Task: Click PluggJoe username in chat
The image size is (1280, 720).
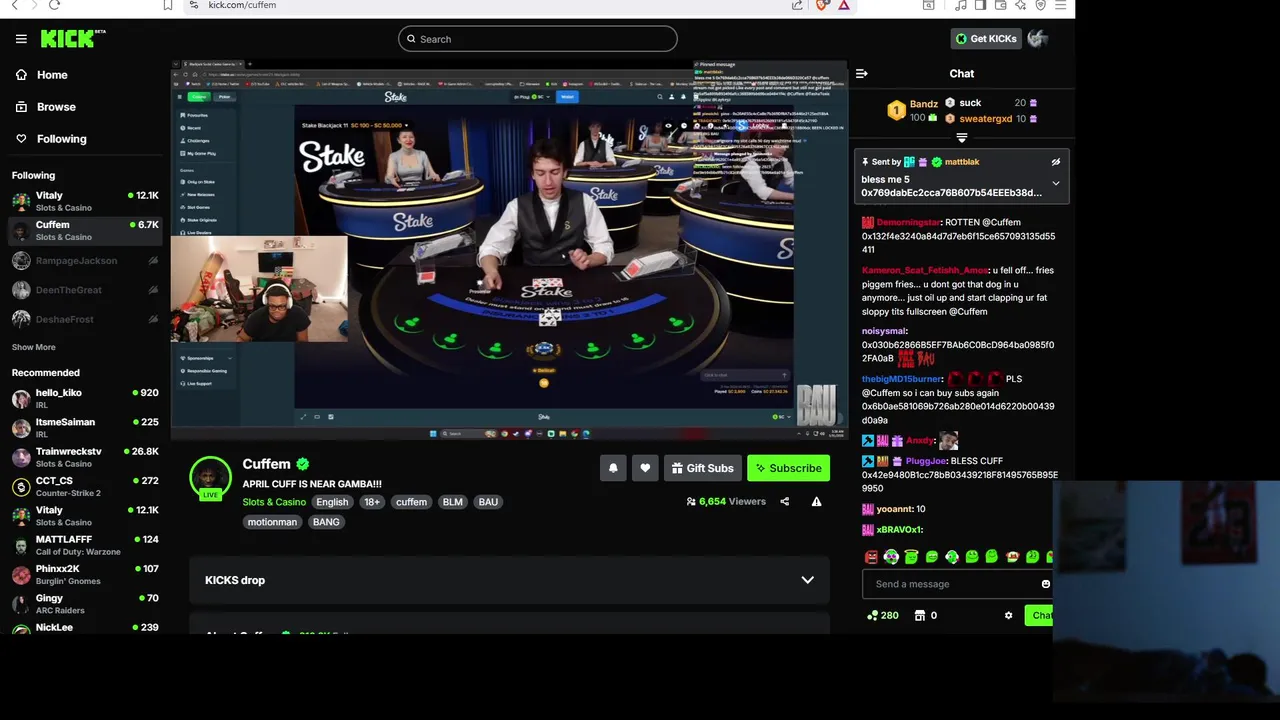Action: click(x=926, y=461)
